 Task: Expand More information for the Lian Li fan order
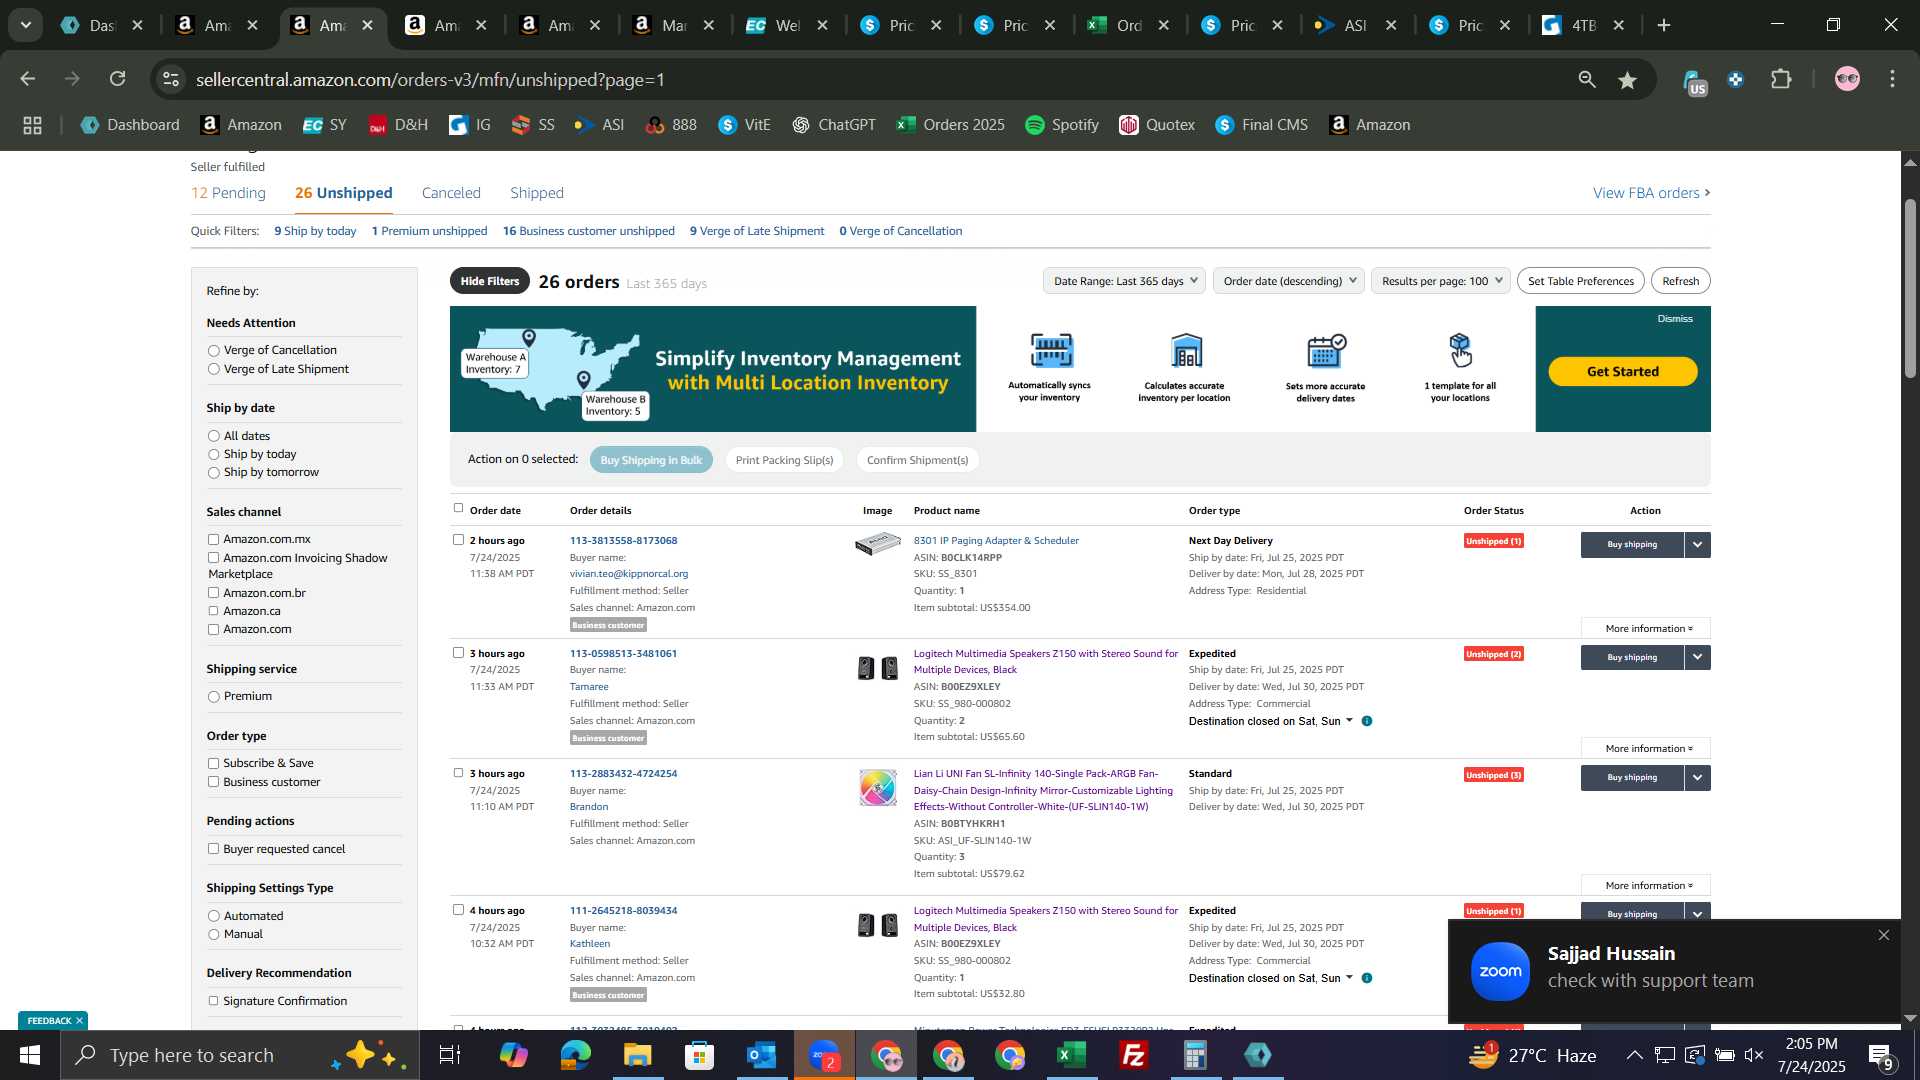tap(1646, 886)
